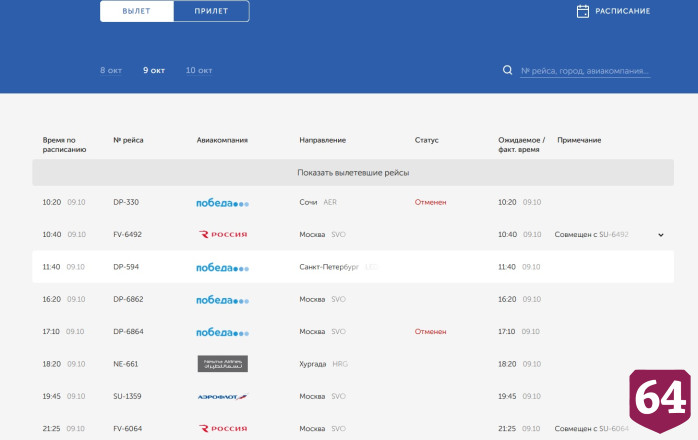The image size is (698, 440).
Task: Click Показать вылетевшие рейсы button
Action: (x=353, y=172)
